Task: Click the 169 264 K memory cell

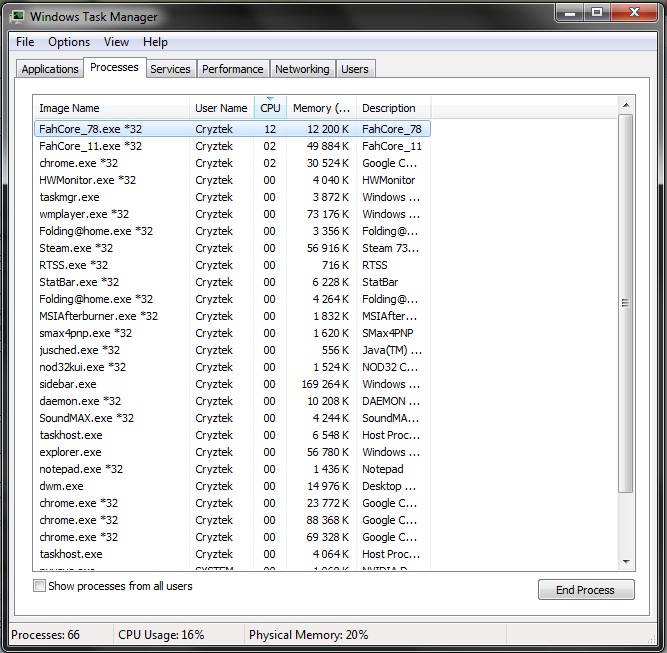Action: point(325,384)
